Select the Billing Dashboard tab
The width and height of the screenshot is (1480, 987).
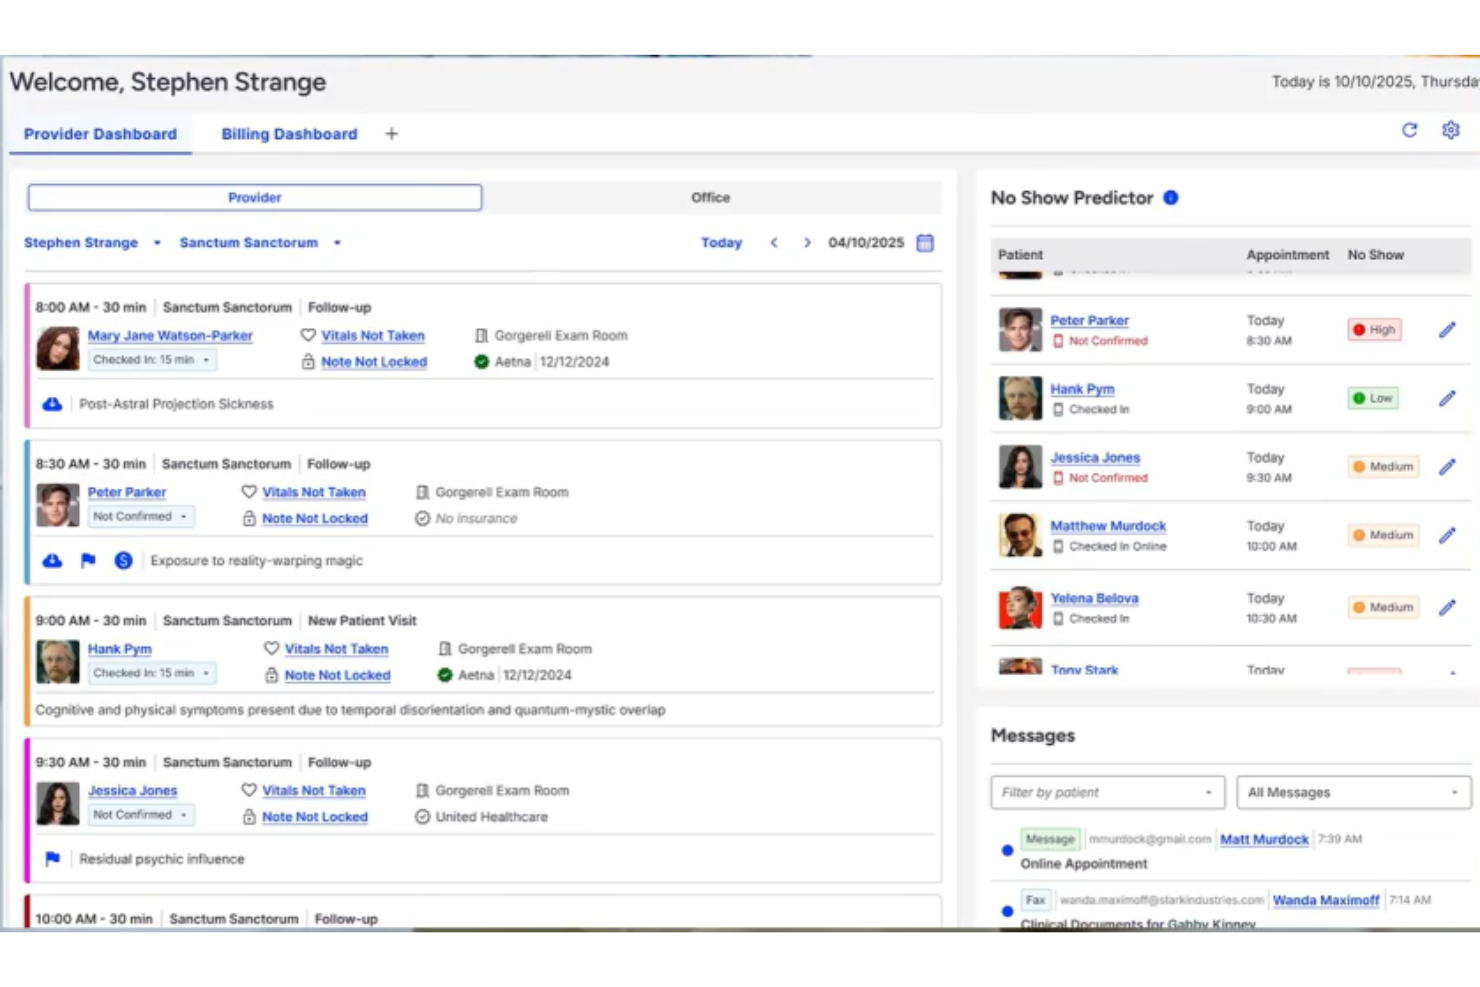coord(289,134)
